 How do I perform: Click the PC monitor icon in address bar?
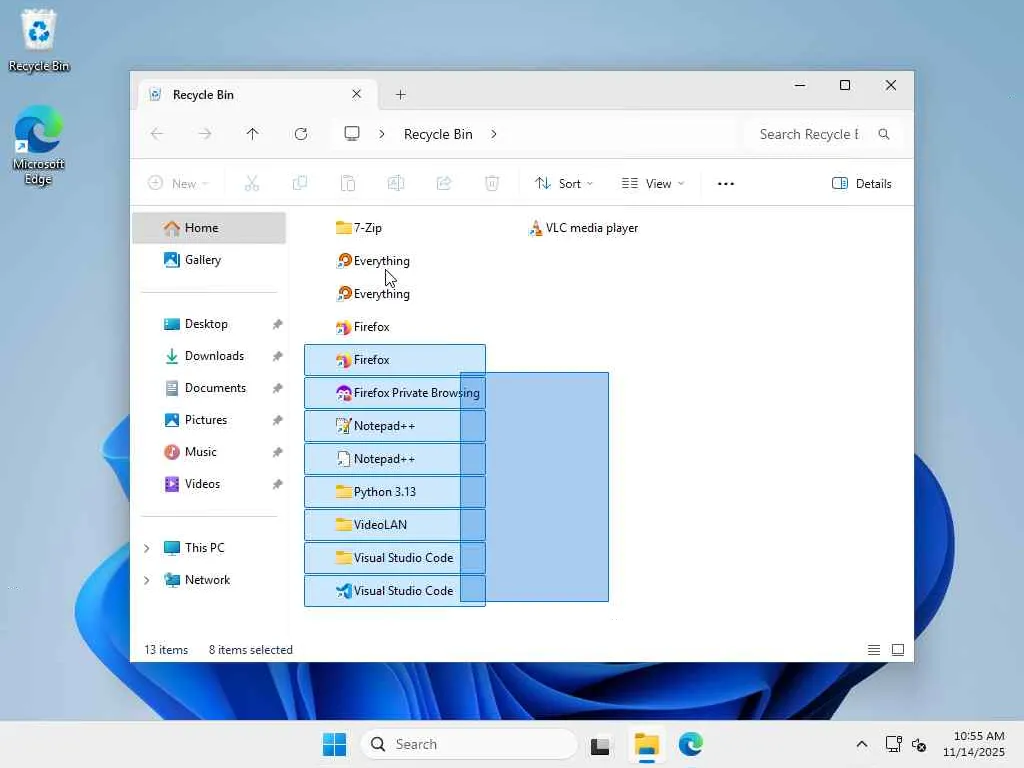[352, 134]
